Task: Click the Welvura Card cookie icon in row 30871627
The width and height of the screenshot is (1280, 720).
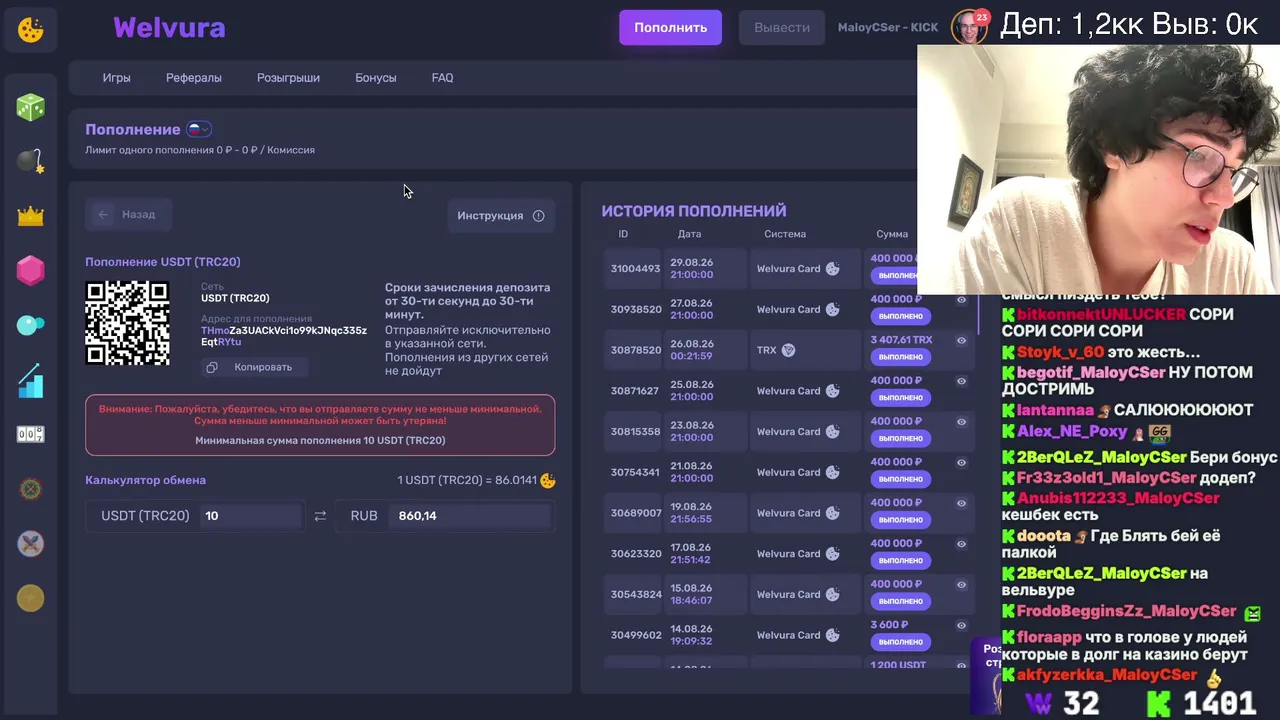Action: coord(832,391)
